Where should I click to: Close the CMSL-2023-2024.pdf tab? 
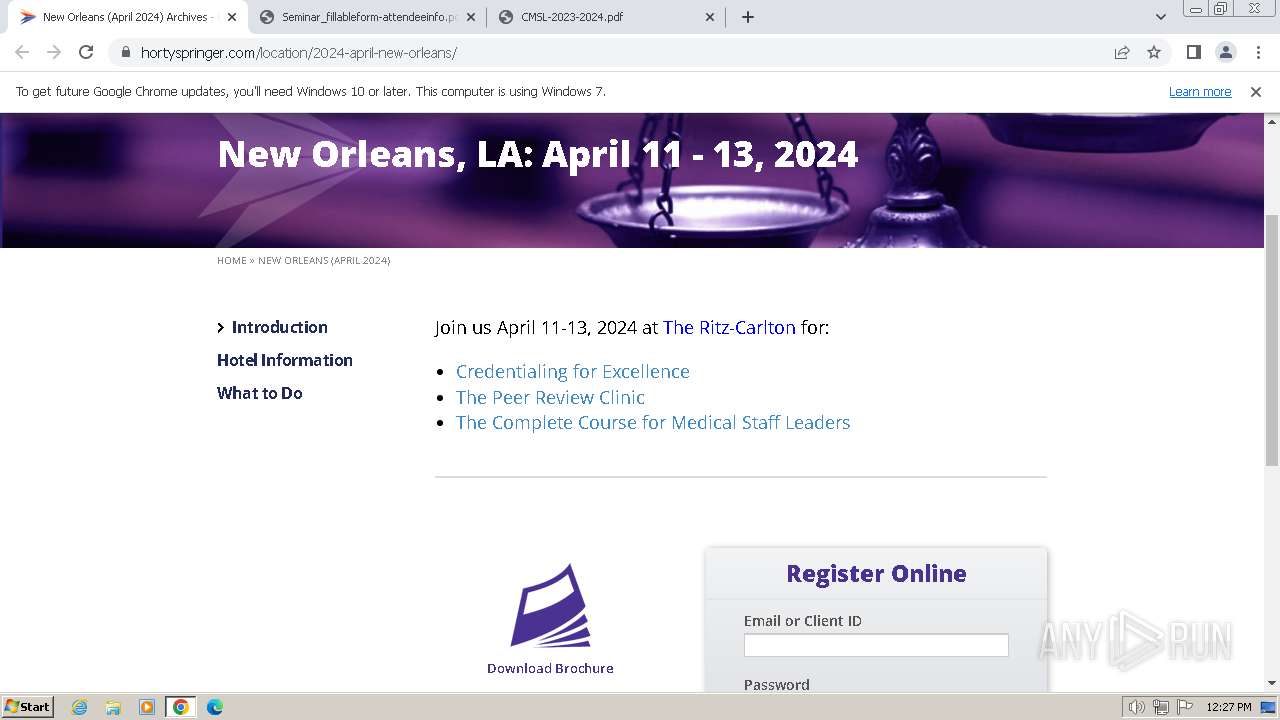tap(710, 17)
